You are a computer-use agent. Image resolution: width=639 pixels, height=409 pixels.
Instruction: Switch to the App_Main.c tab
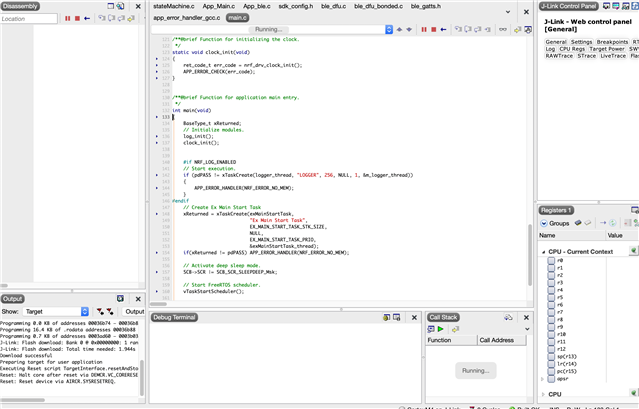coord(219,6)
